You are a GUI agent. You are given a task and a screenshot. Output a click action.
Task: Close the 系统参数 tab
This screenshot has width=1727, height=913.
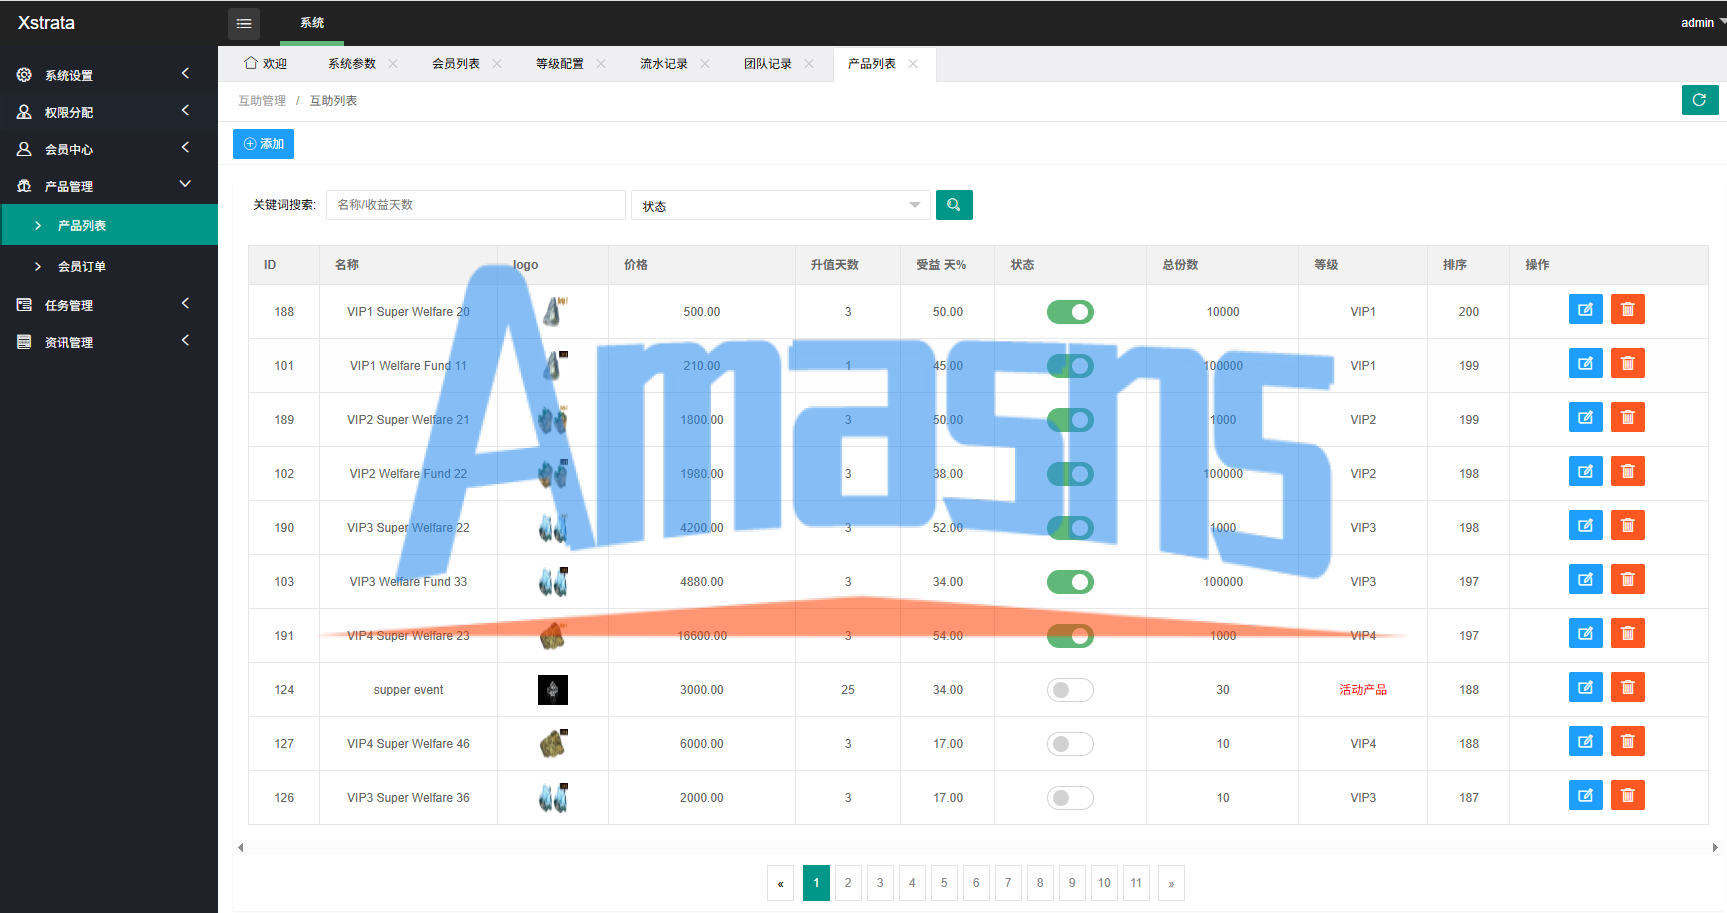coord(393,64)
